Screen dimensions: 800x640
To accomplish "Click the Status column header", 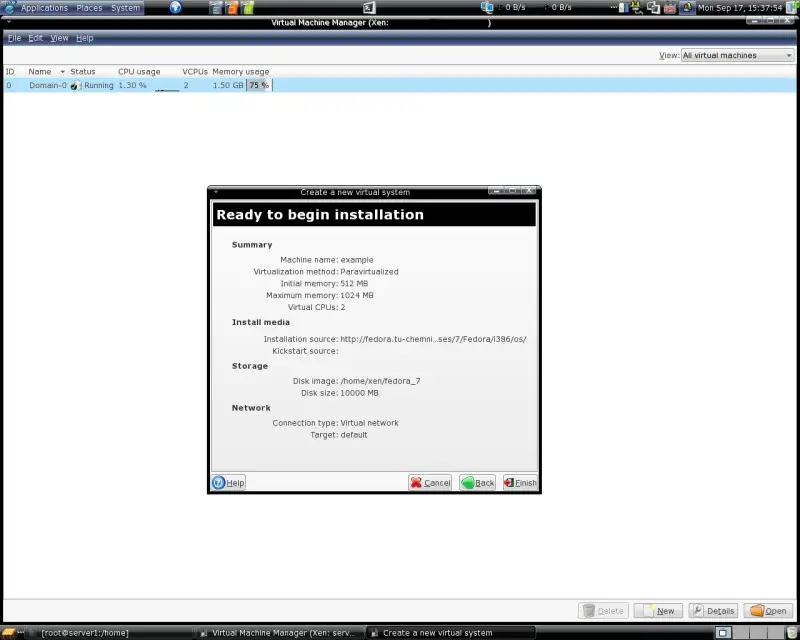I will click(83, 71).
